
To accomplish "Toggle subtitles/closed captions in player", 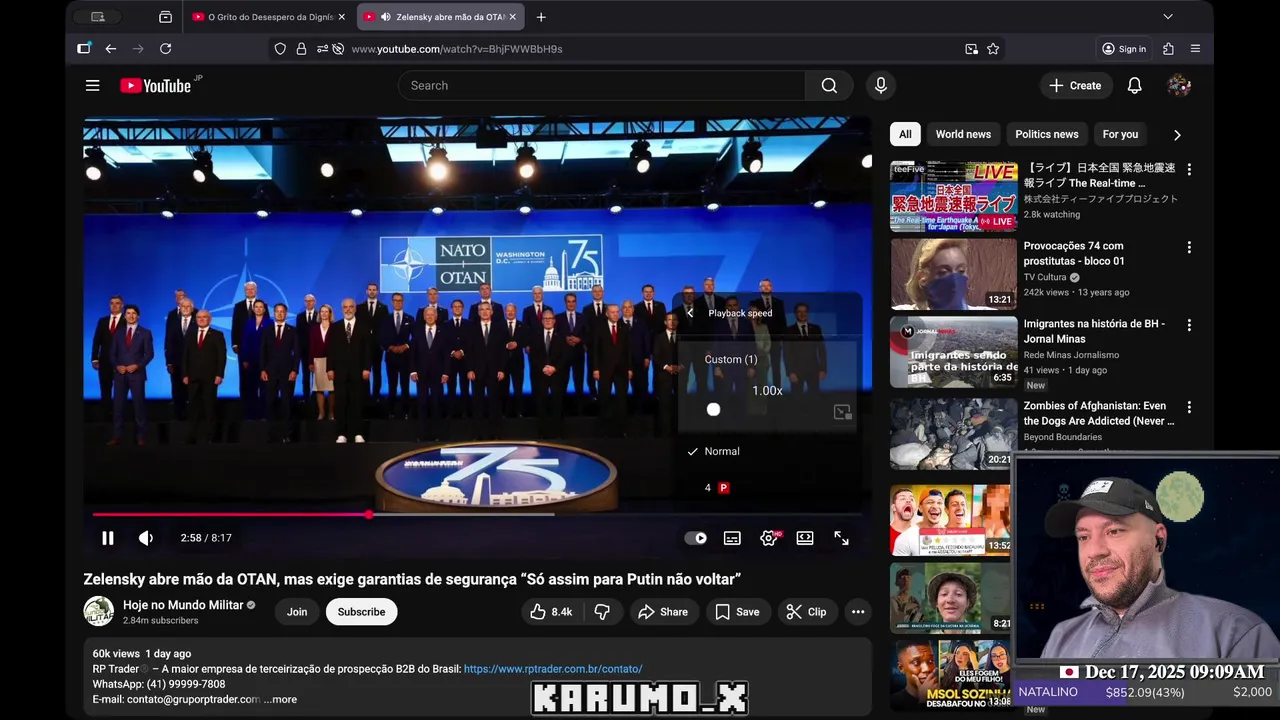I will coord(732,538).
